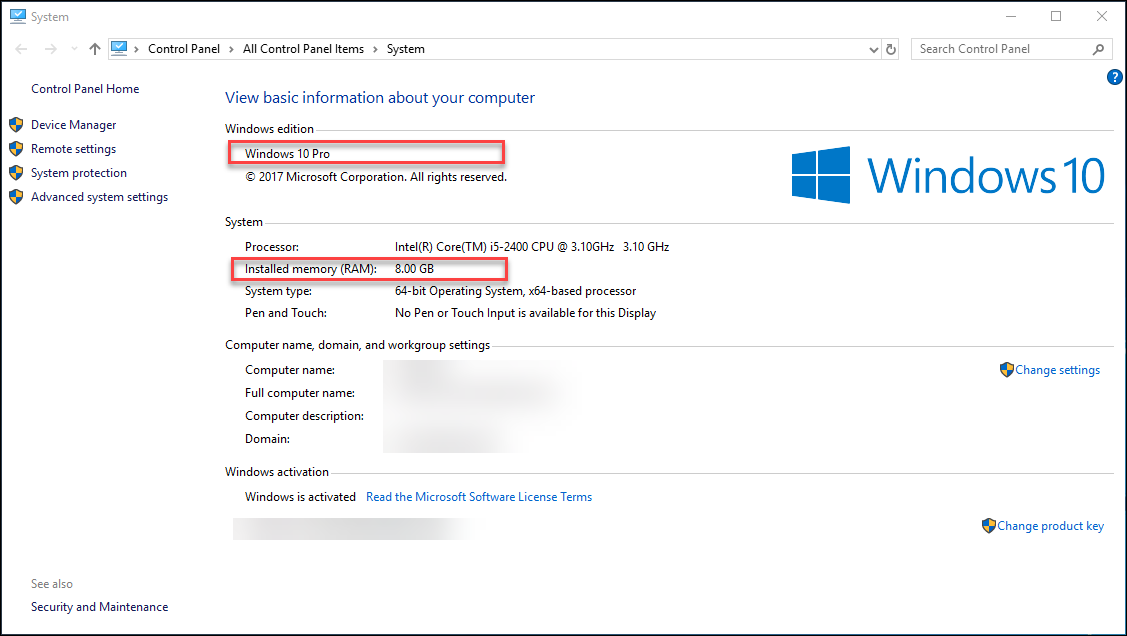Read the Microsoft Software License Terms
This screenshot has width=1127, height=636.
[x=479, y=496]
